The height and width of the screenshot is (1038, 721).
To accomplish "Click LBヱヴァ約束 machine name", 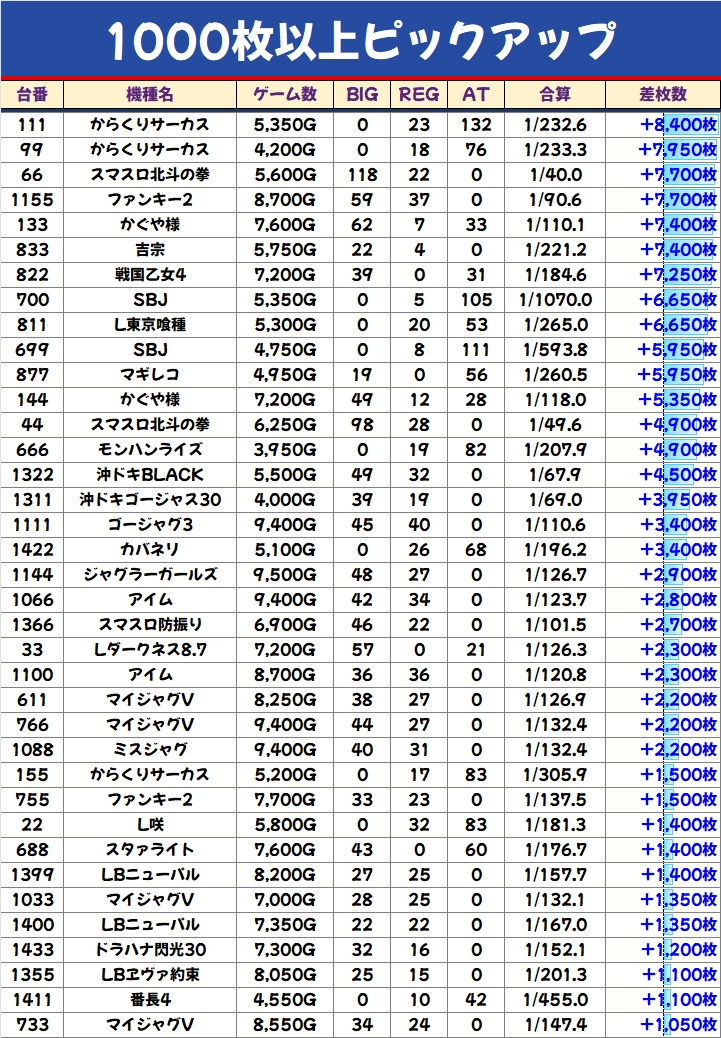I will tap(150, 974).
